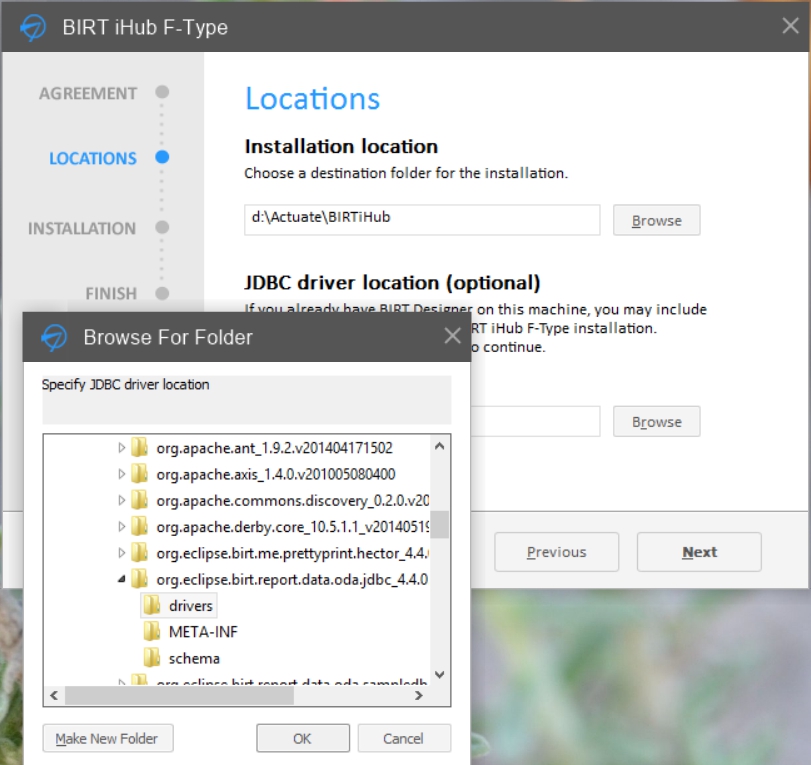Click folder icon of prettyprint.hector entry
Viewport: 811px width, 765px height.
(140, 553)
